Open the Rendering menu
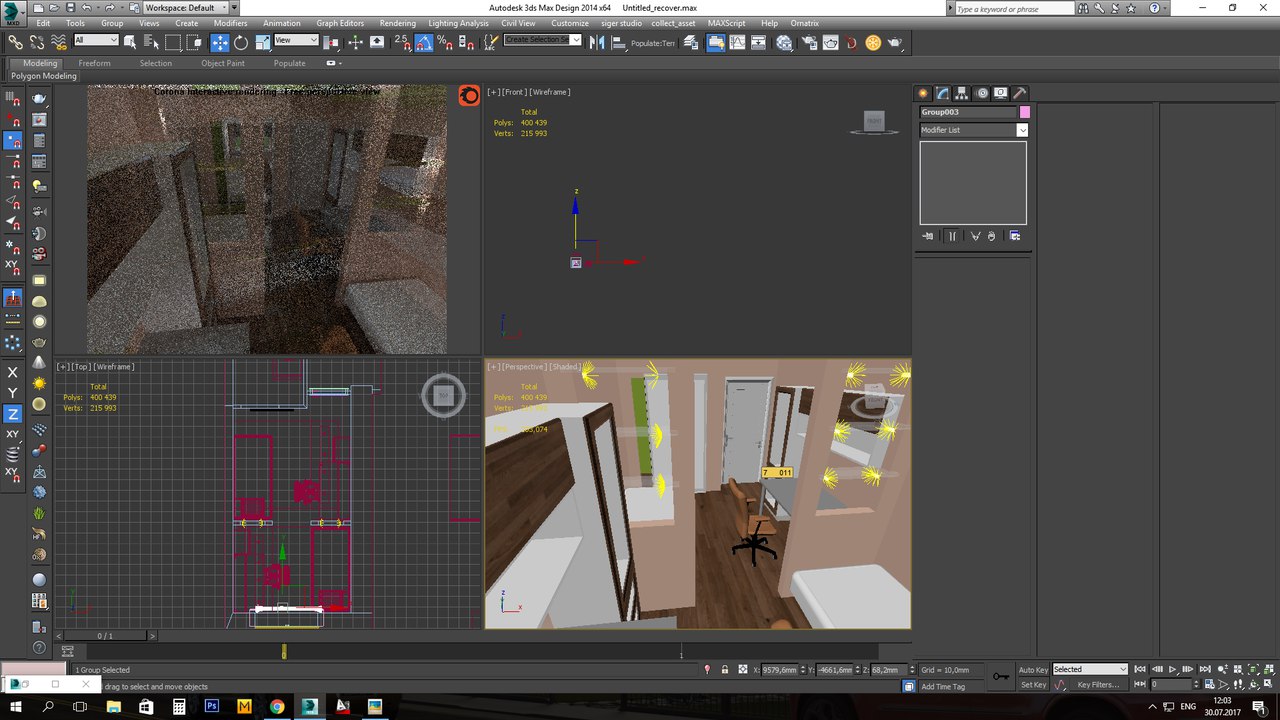 point(397,23)
